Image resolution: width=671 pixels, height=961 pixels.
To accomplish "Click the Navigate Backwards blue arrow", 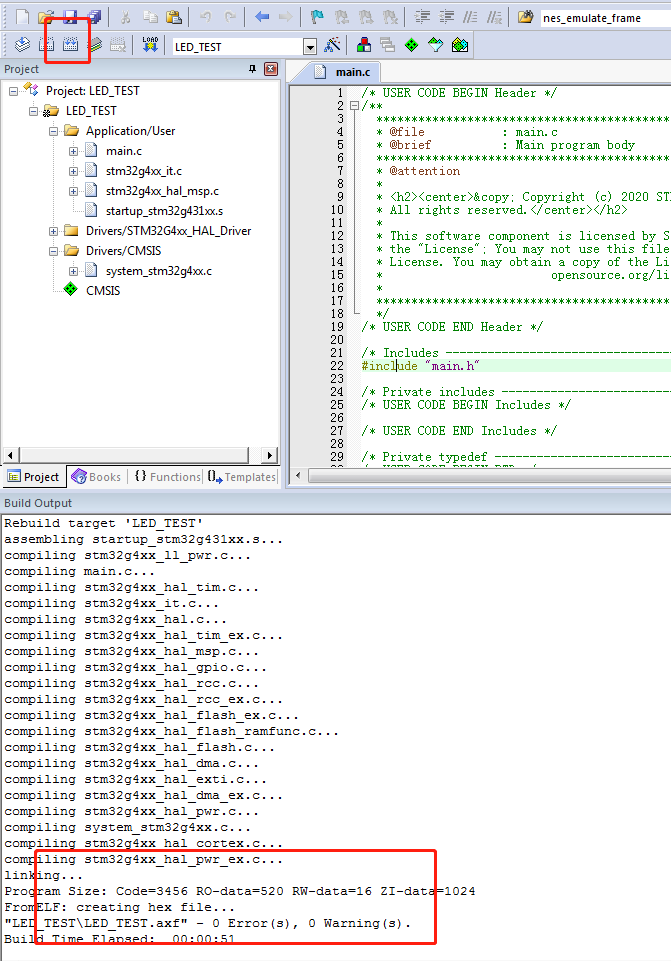I will [262, 17].
